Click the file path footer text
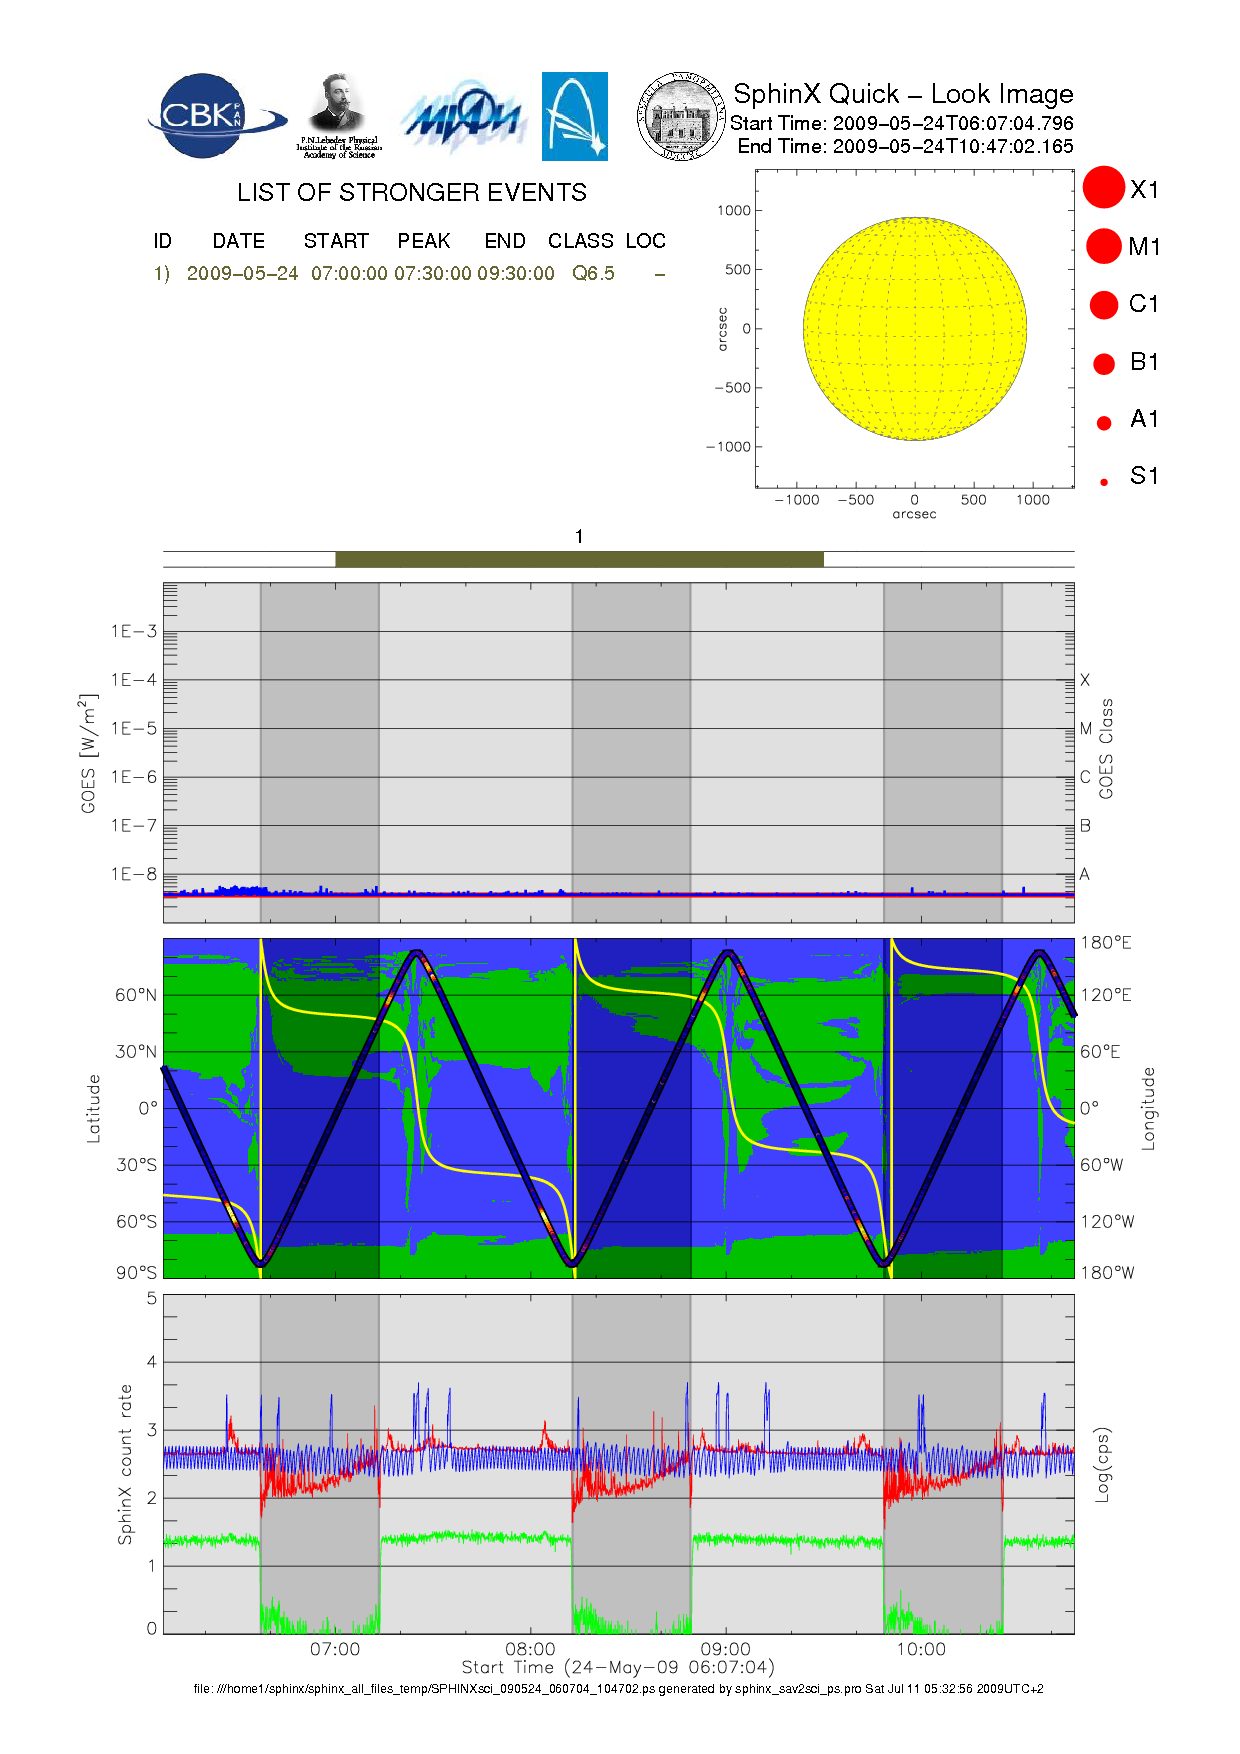Viewport: 1240px width, 1754px height. 618,1689
